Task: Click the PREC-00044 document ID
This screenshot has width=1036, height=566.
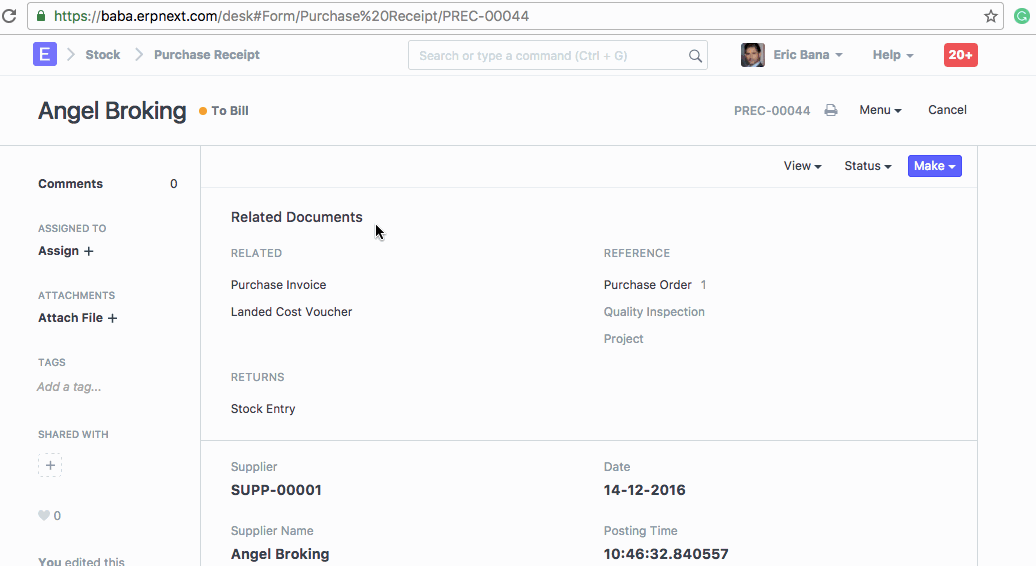Action: (x=772, y=111)
